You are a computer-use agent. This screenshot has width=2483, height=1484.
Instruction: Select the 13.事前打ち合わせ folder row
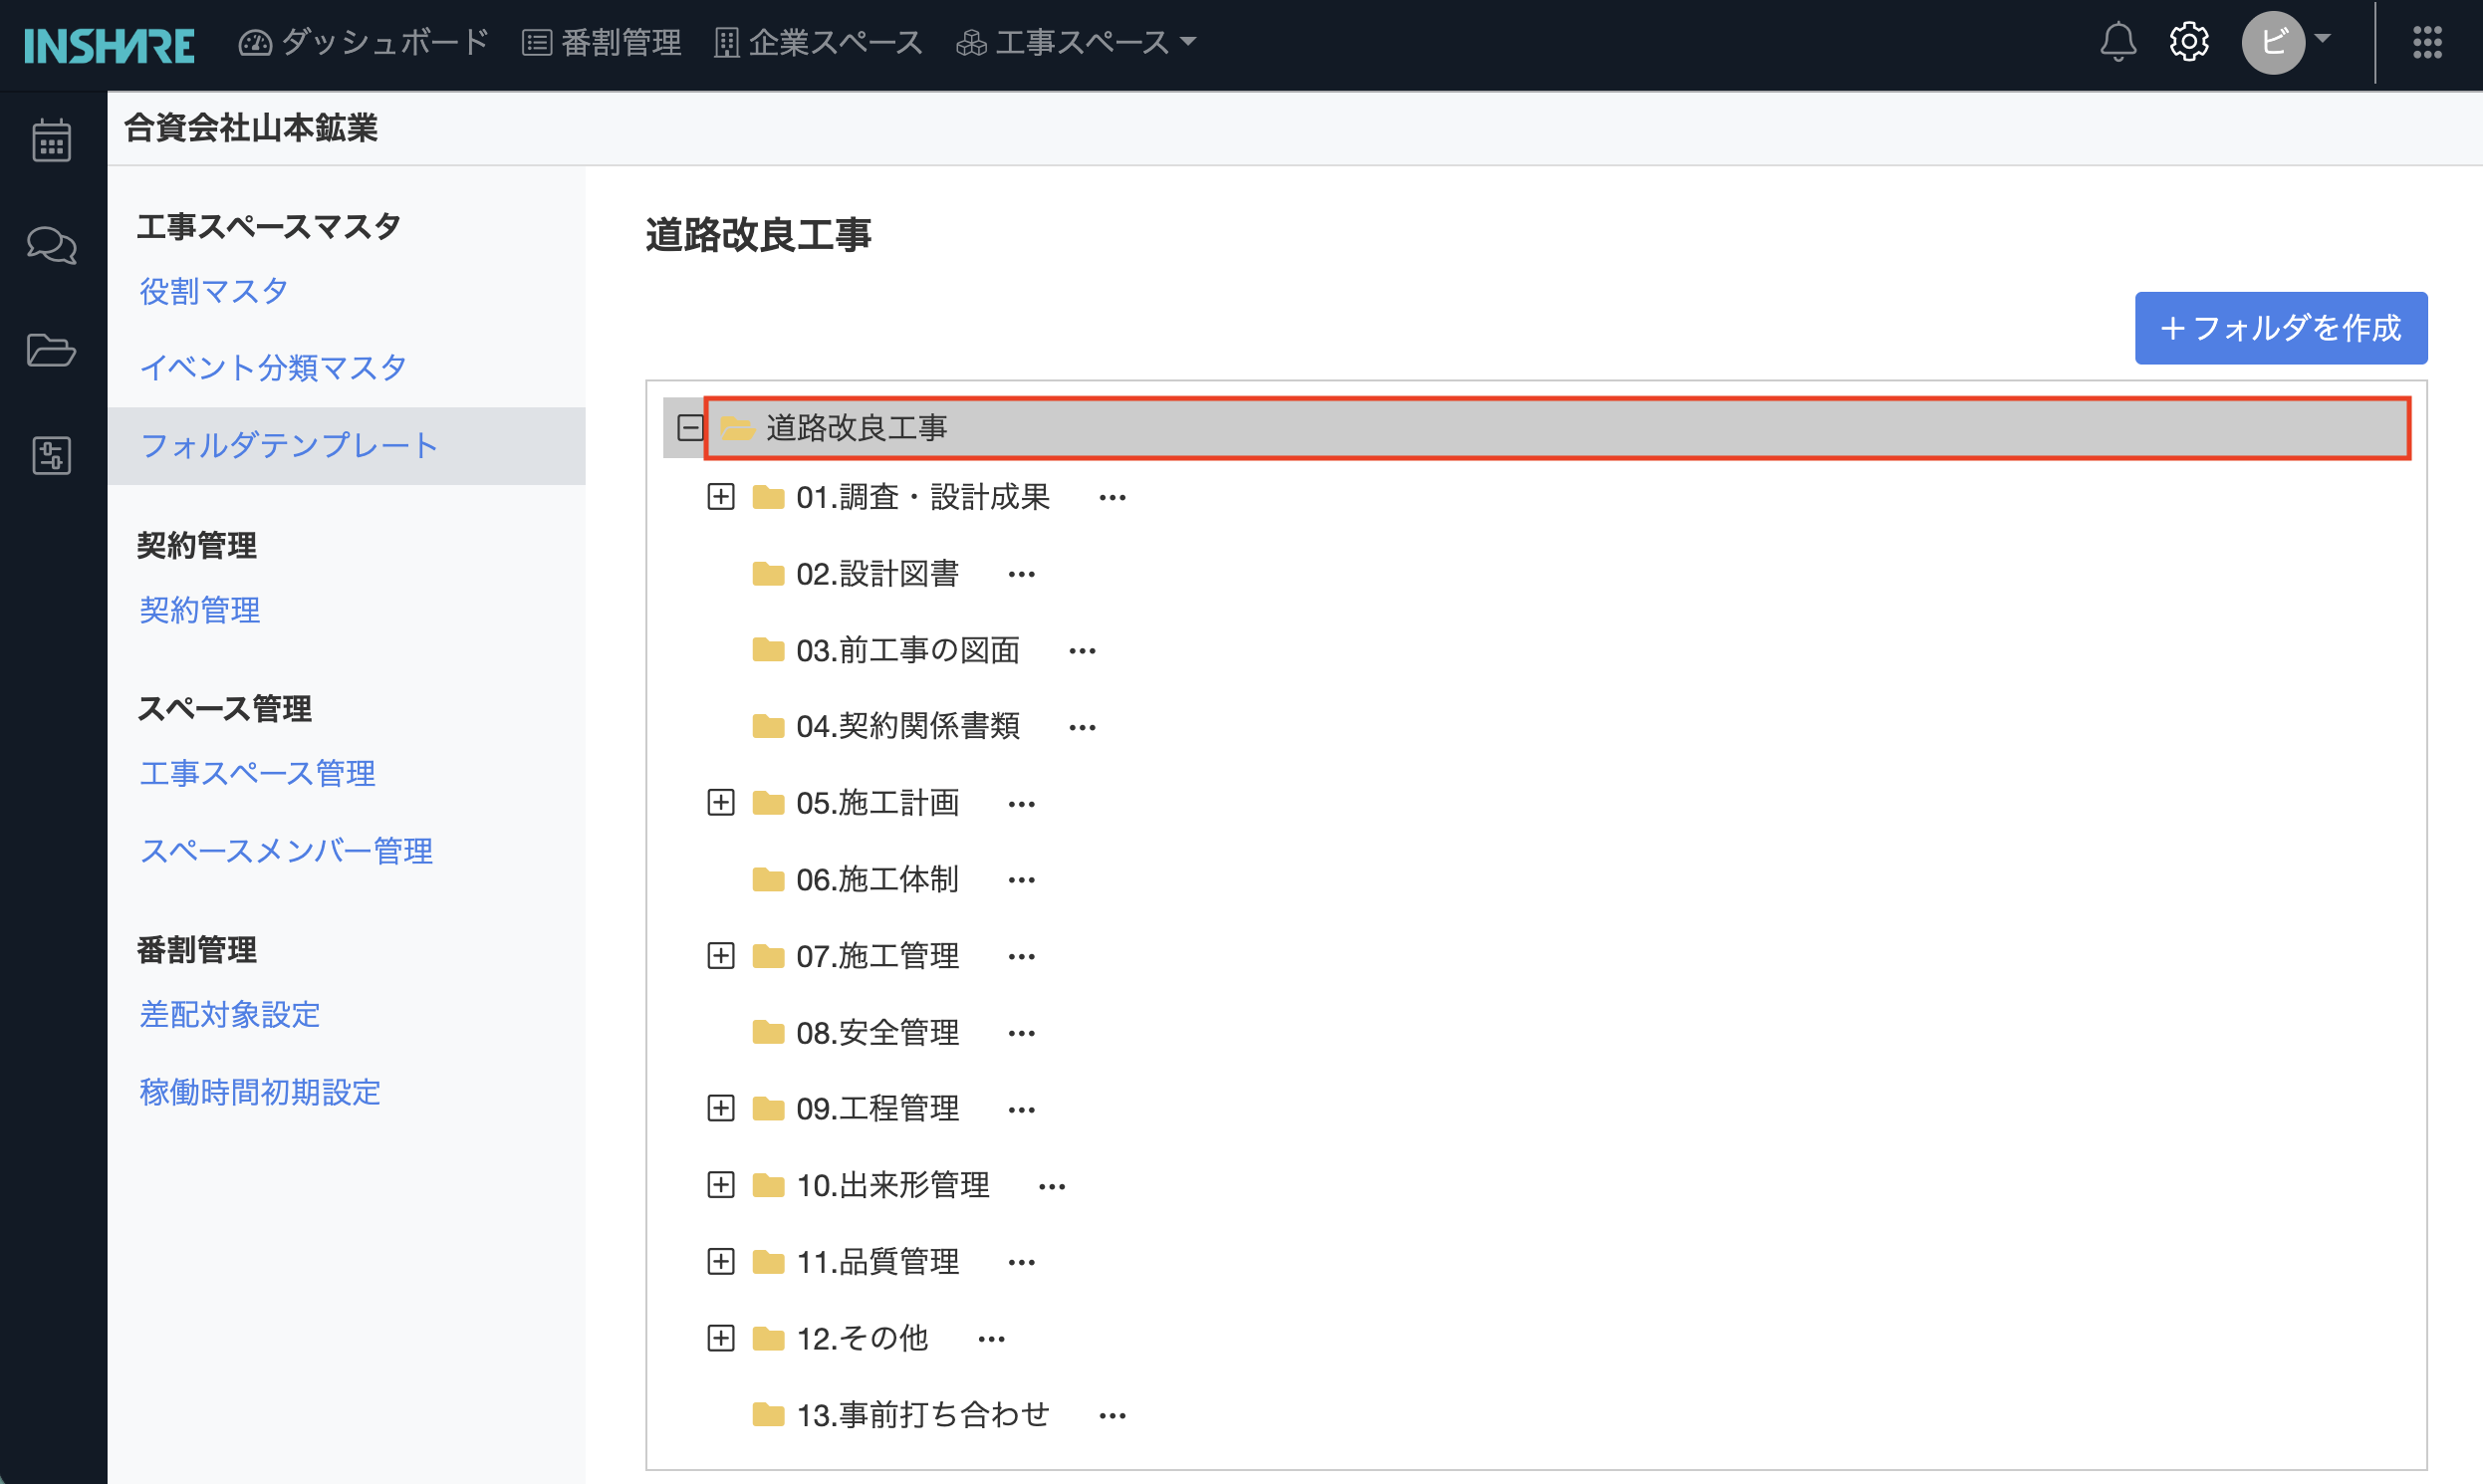pos(901,1415)
